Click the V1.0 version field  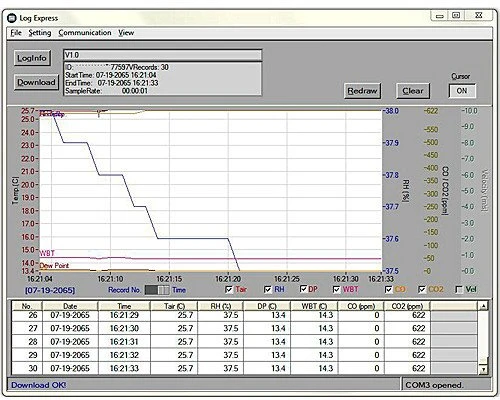pyautogui.click(x=162, y=55)
